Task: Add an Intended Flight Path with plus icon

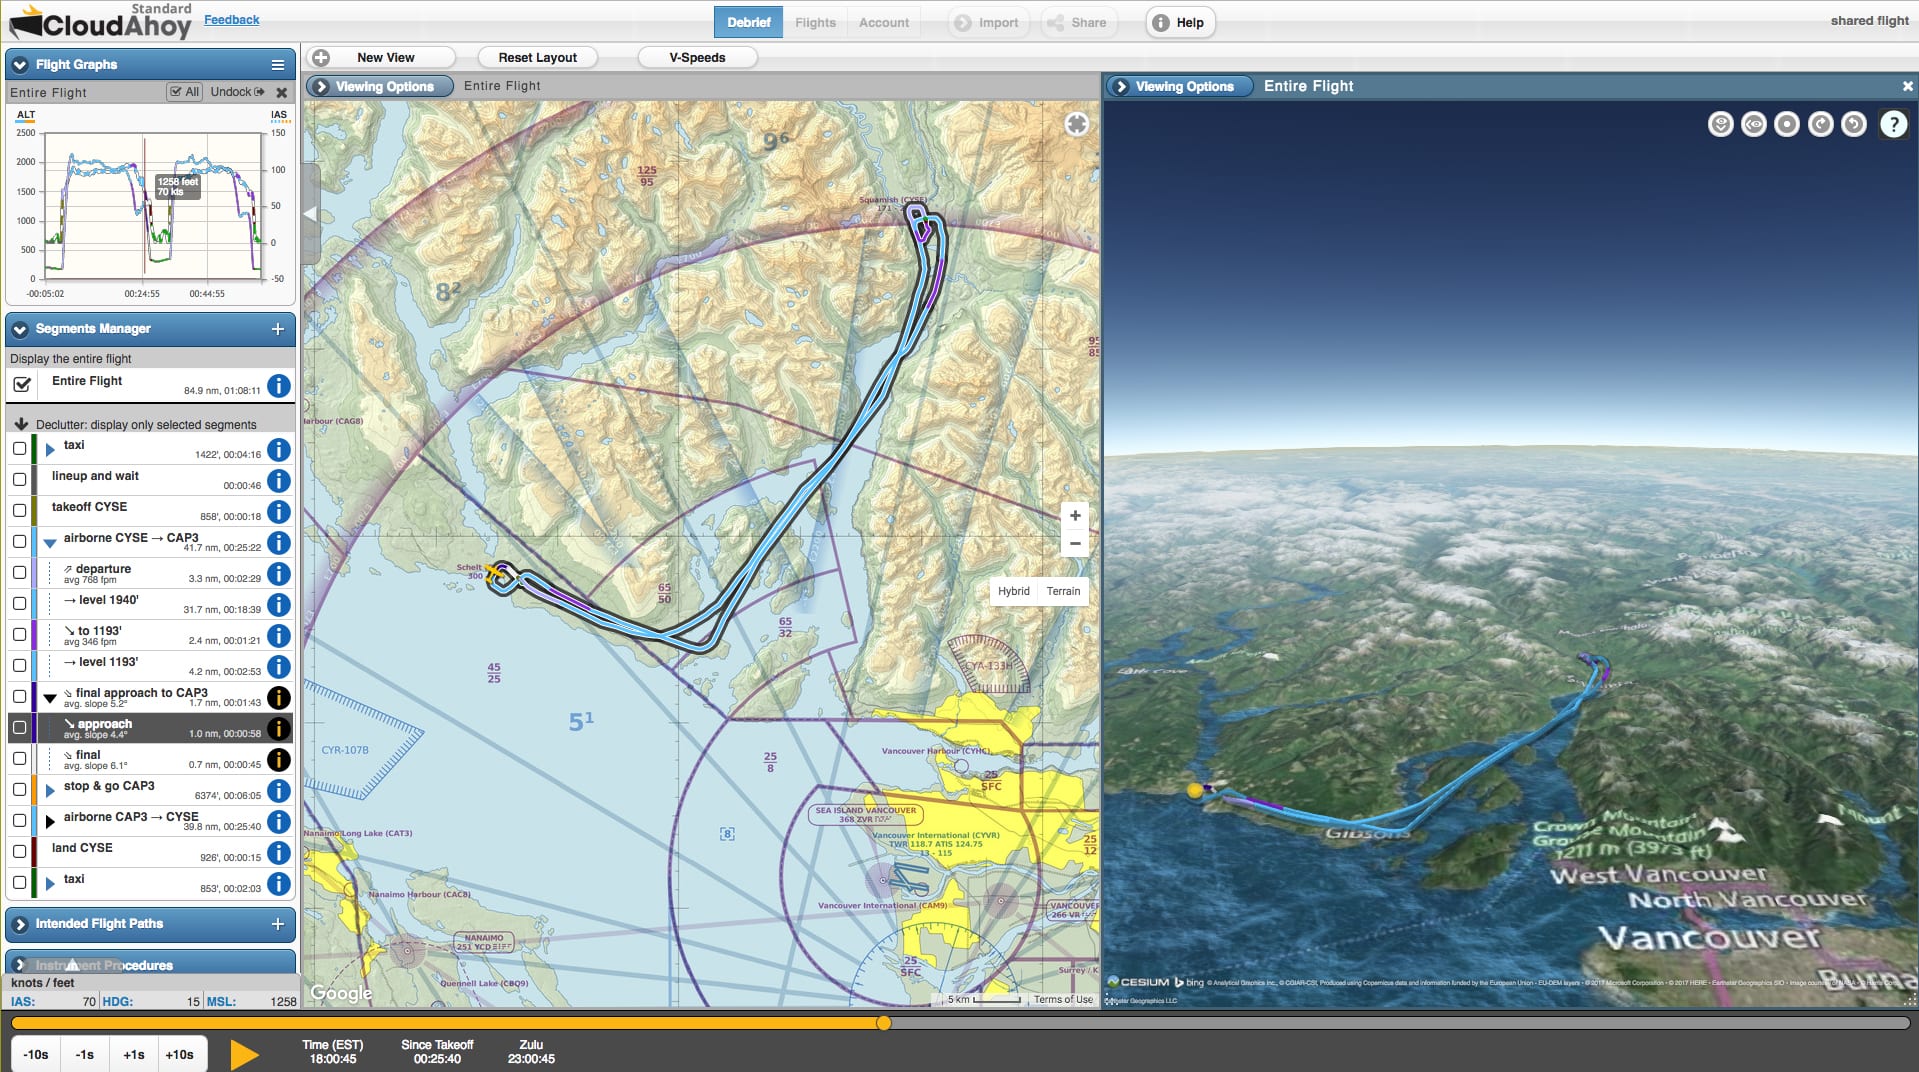Action: click(x=278, y=924)
